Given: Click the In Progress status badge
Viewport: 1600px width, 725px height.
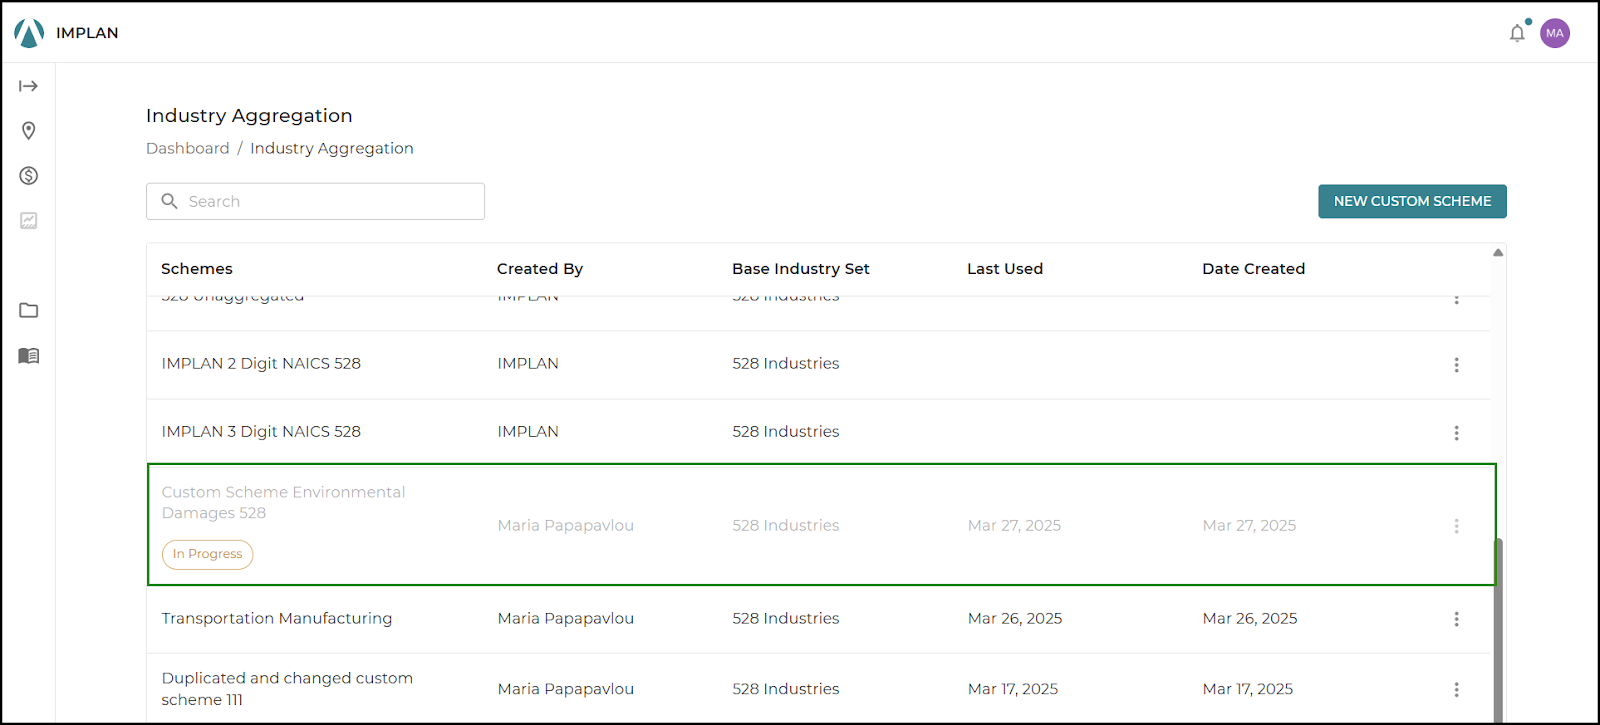Looking at the screenshot, I should tap(208, 554).
